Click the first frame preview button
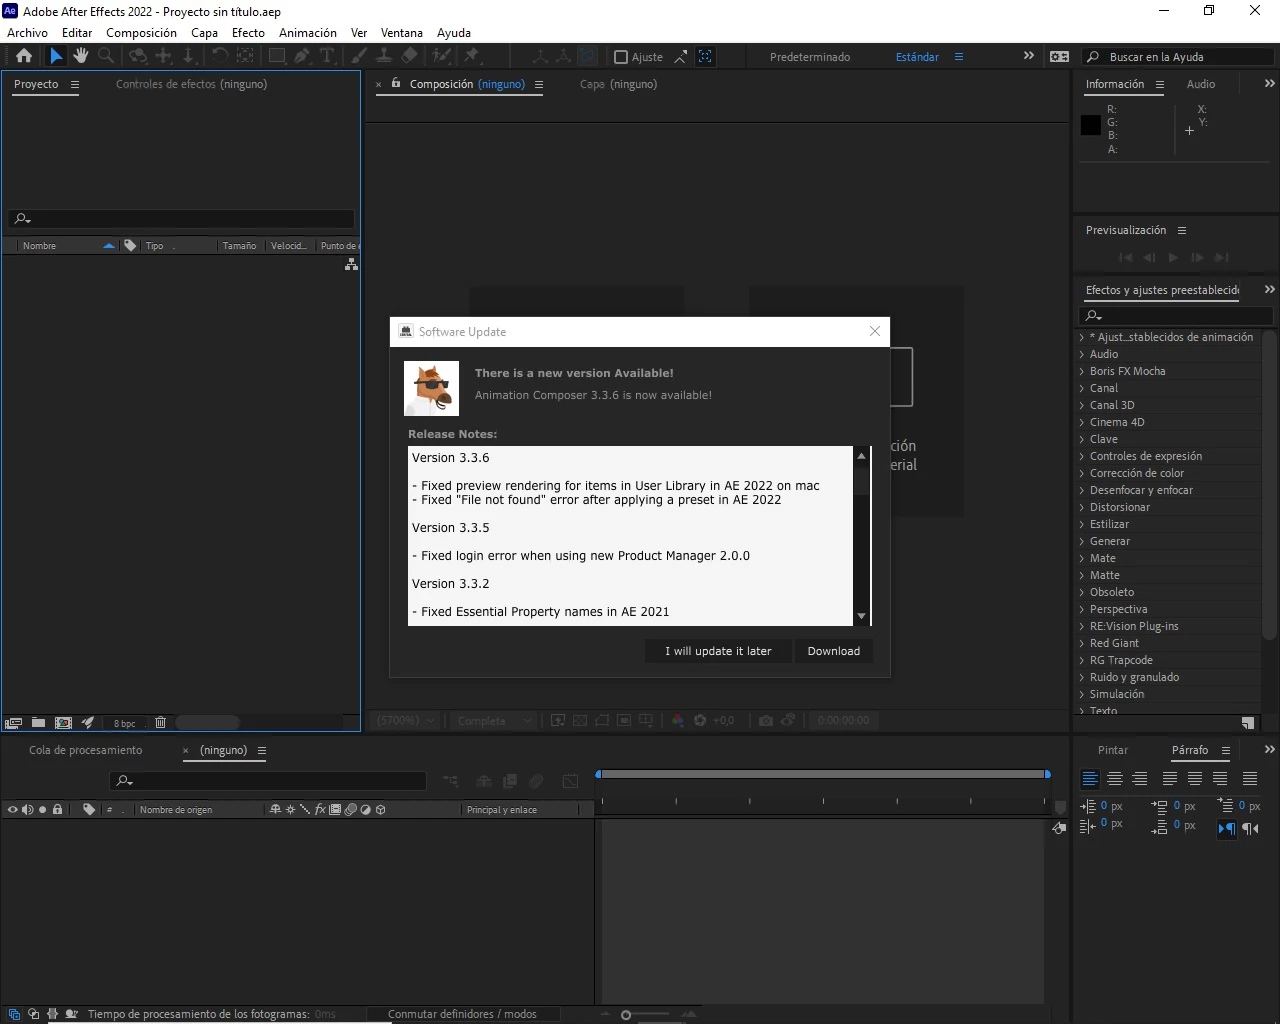1280x1024 pixels. [1125, 257]
